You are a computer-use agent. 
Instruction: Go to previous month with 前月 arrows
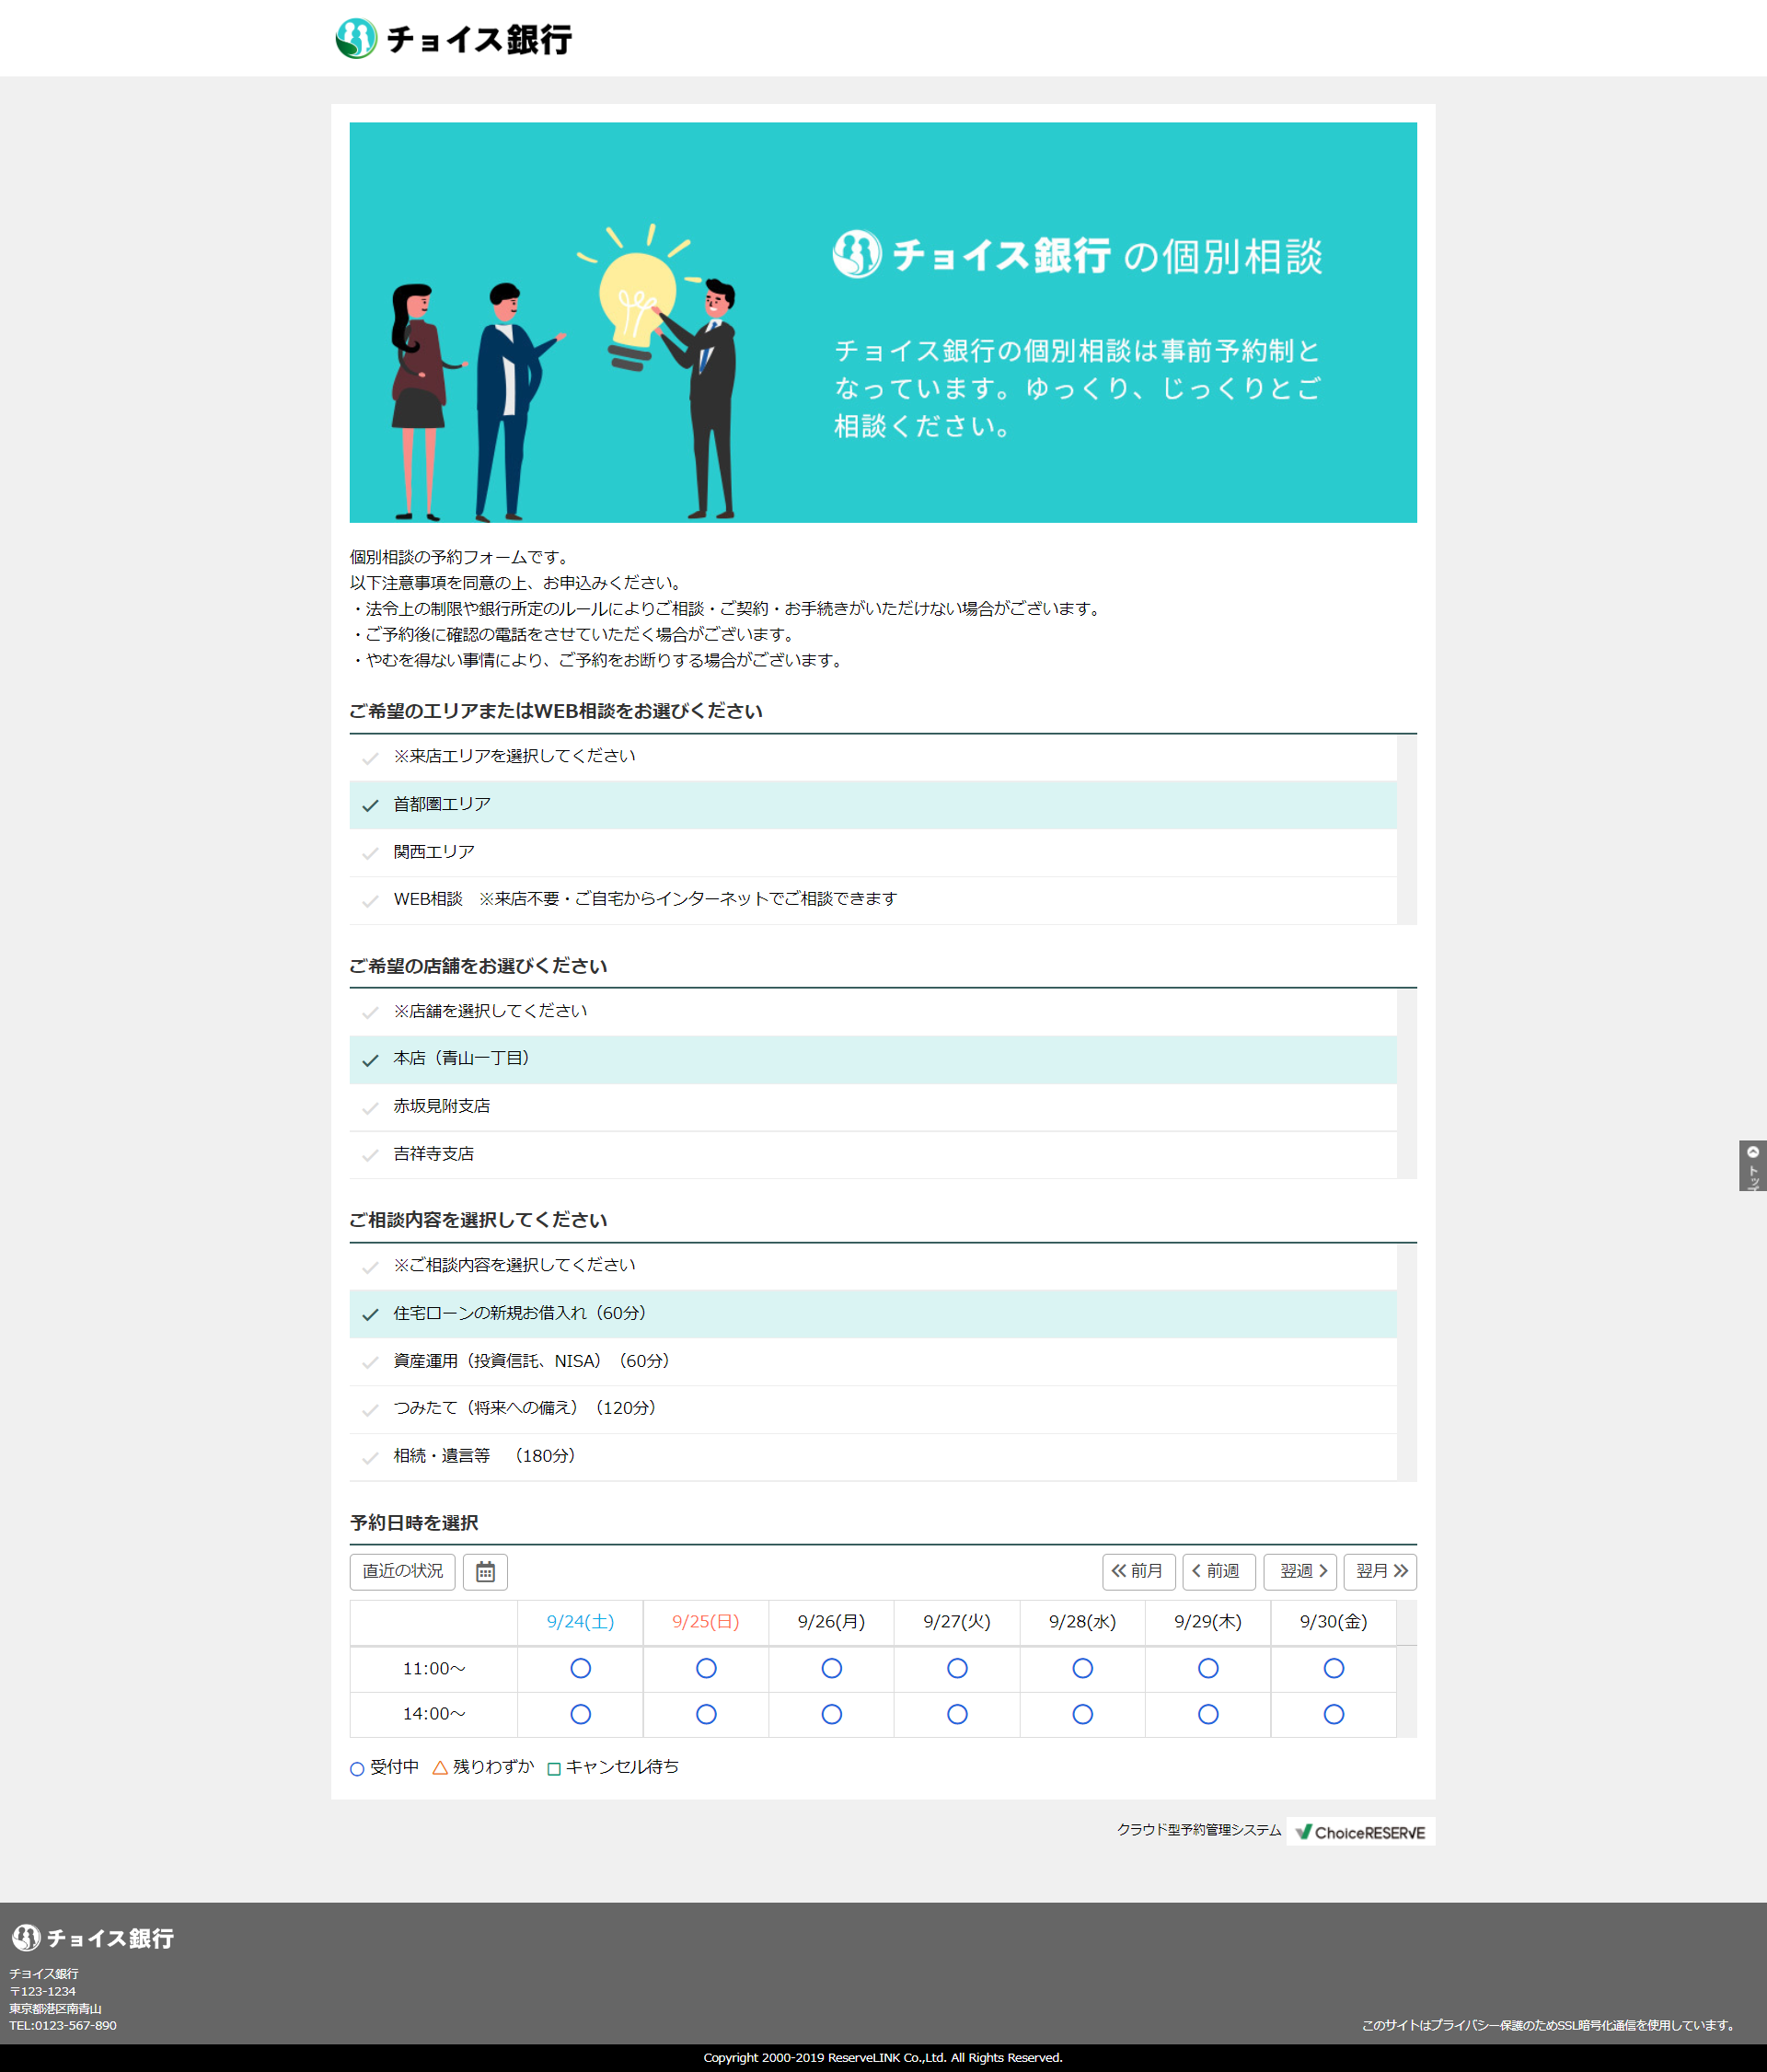1138,1571
